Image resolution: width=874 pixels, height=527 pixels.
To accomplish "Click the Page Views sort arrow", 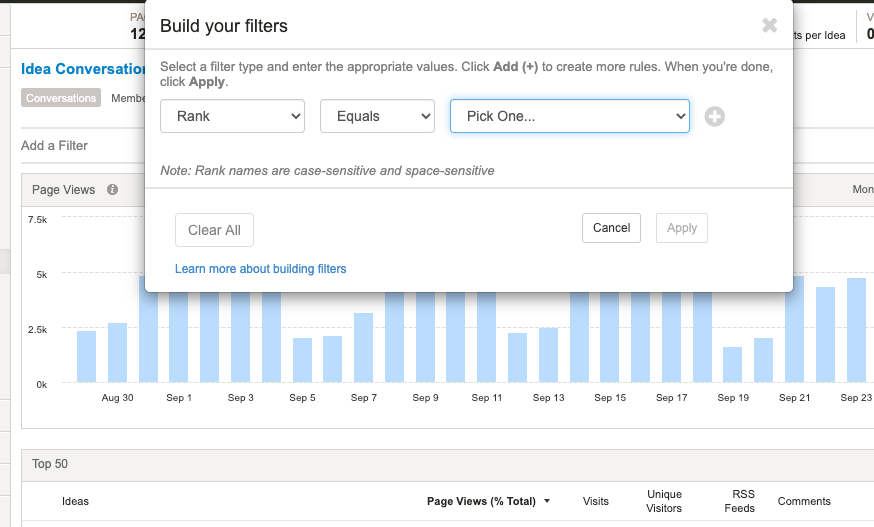I will tap(548, 501).
